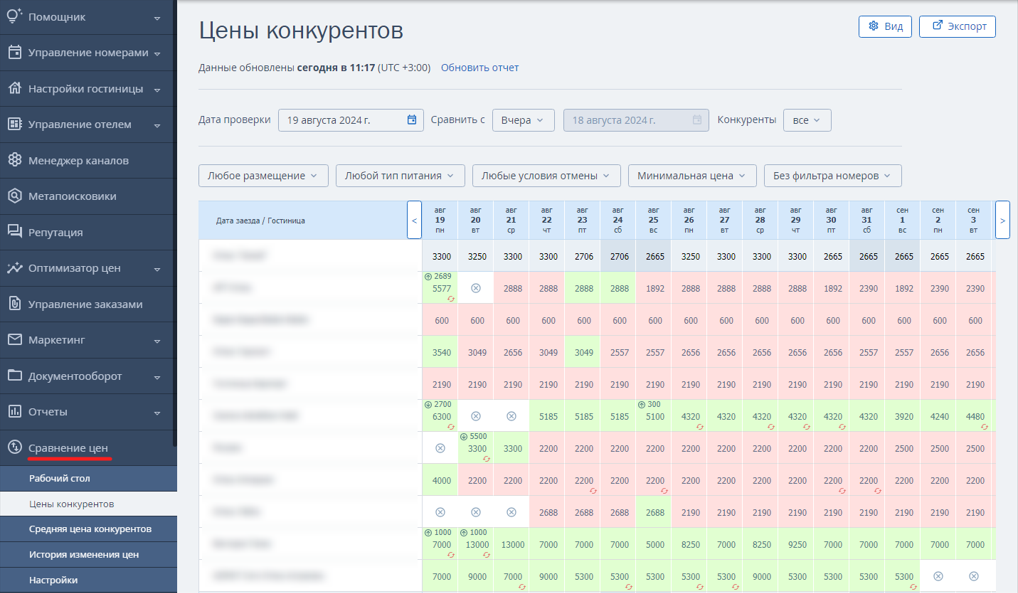Viewport: 1018px width, 593px height.
Task: Open Любой тип питания dropdown
Action: click(400, 175)
